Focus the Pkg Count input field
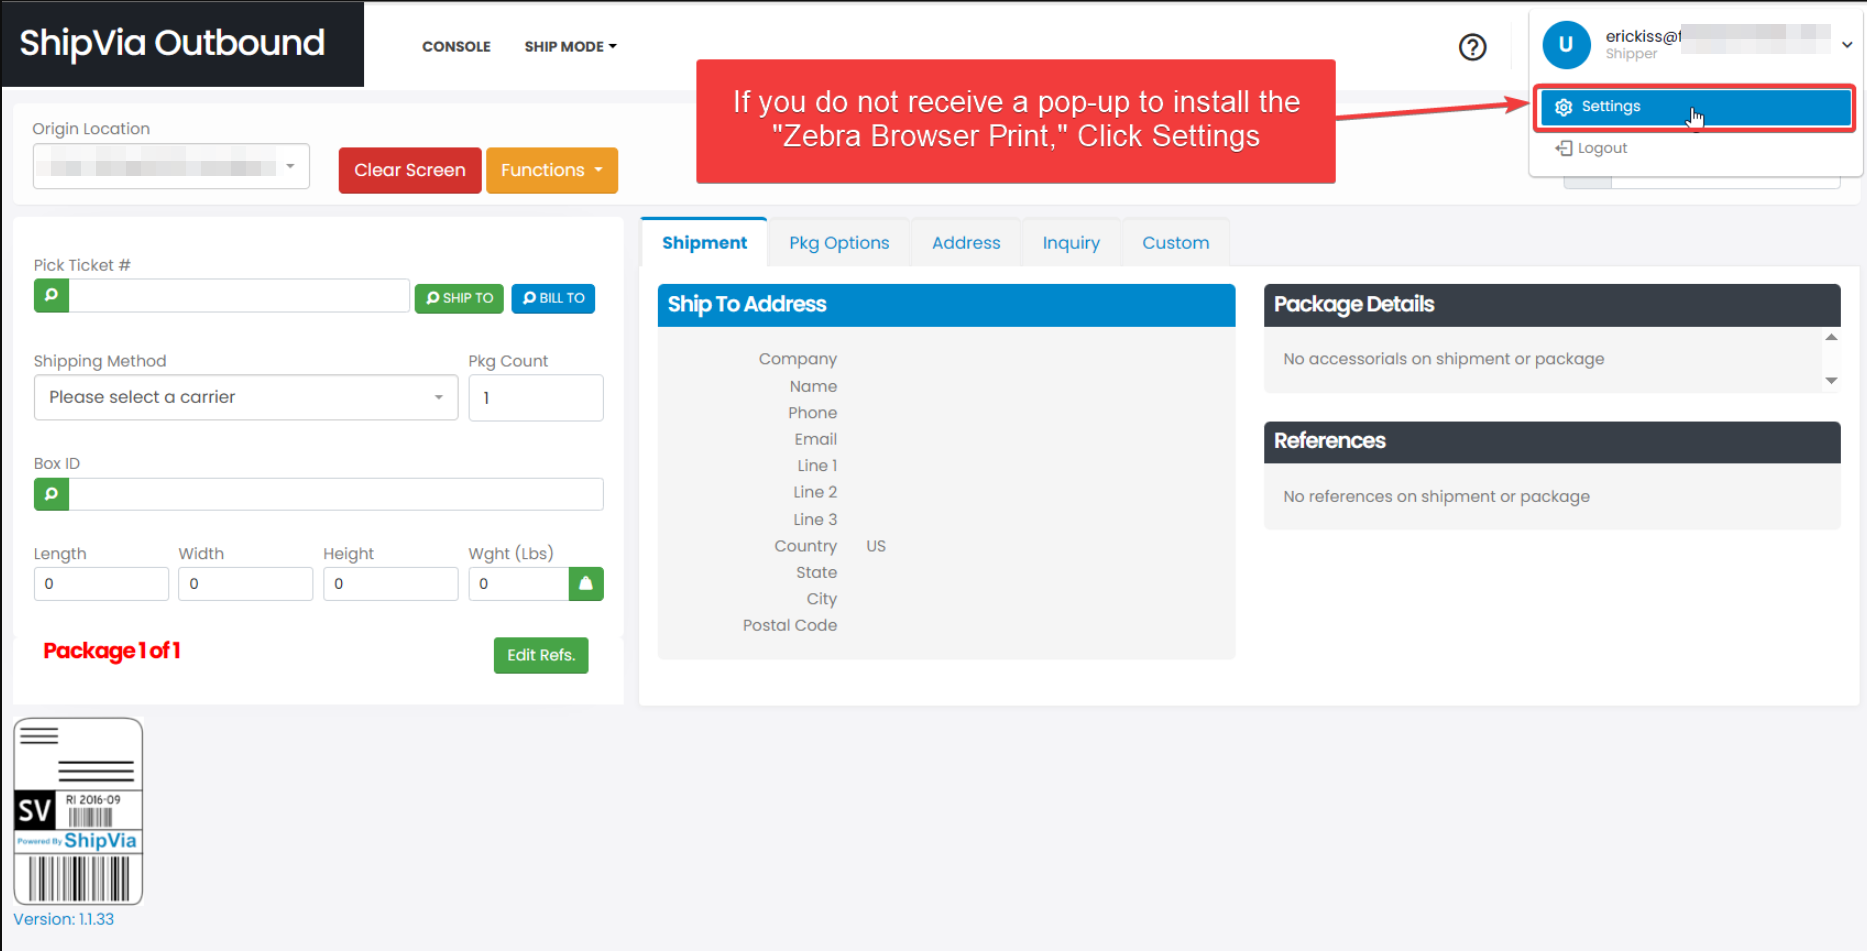Screen dimensions: 1867x951 coord(536,397)
